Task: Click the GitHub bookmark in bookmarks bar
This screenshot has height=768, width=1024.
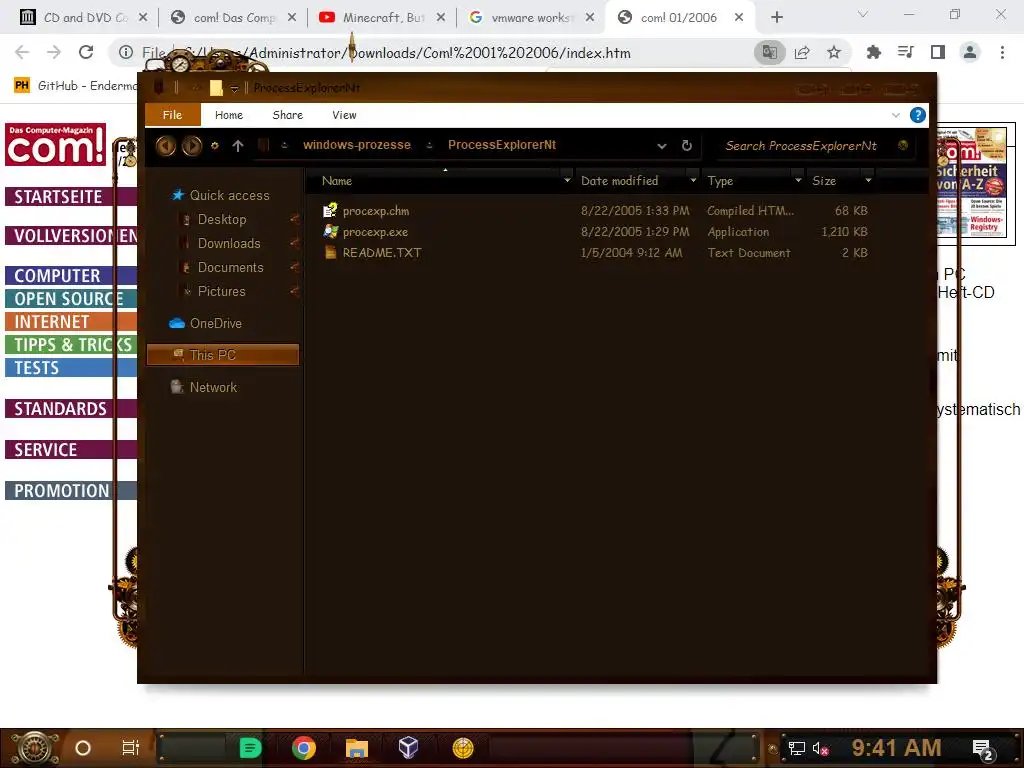Action: click(x=76, y=86)
